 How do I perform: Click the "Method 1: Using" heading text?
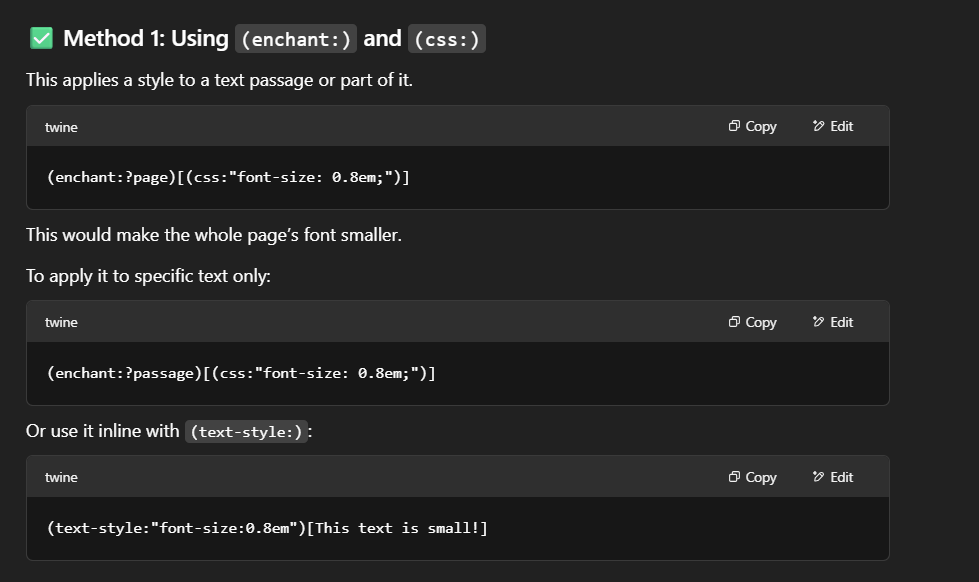[146, 39]
